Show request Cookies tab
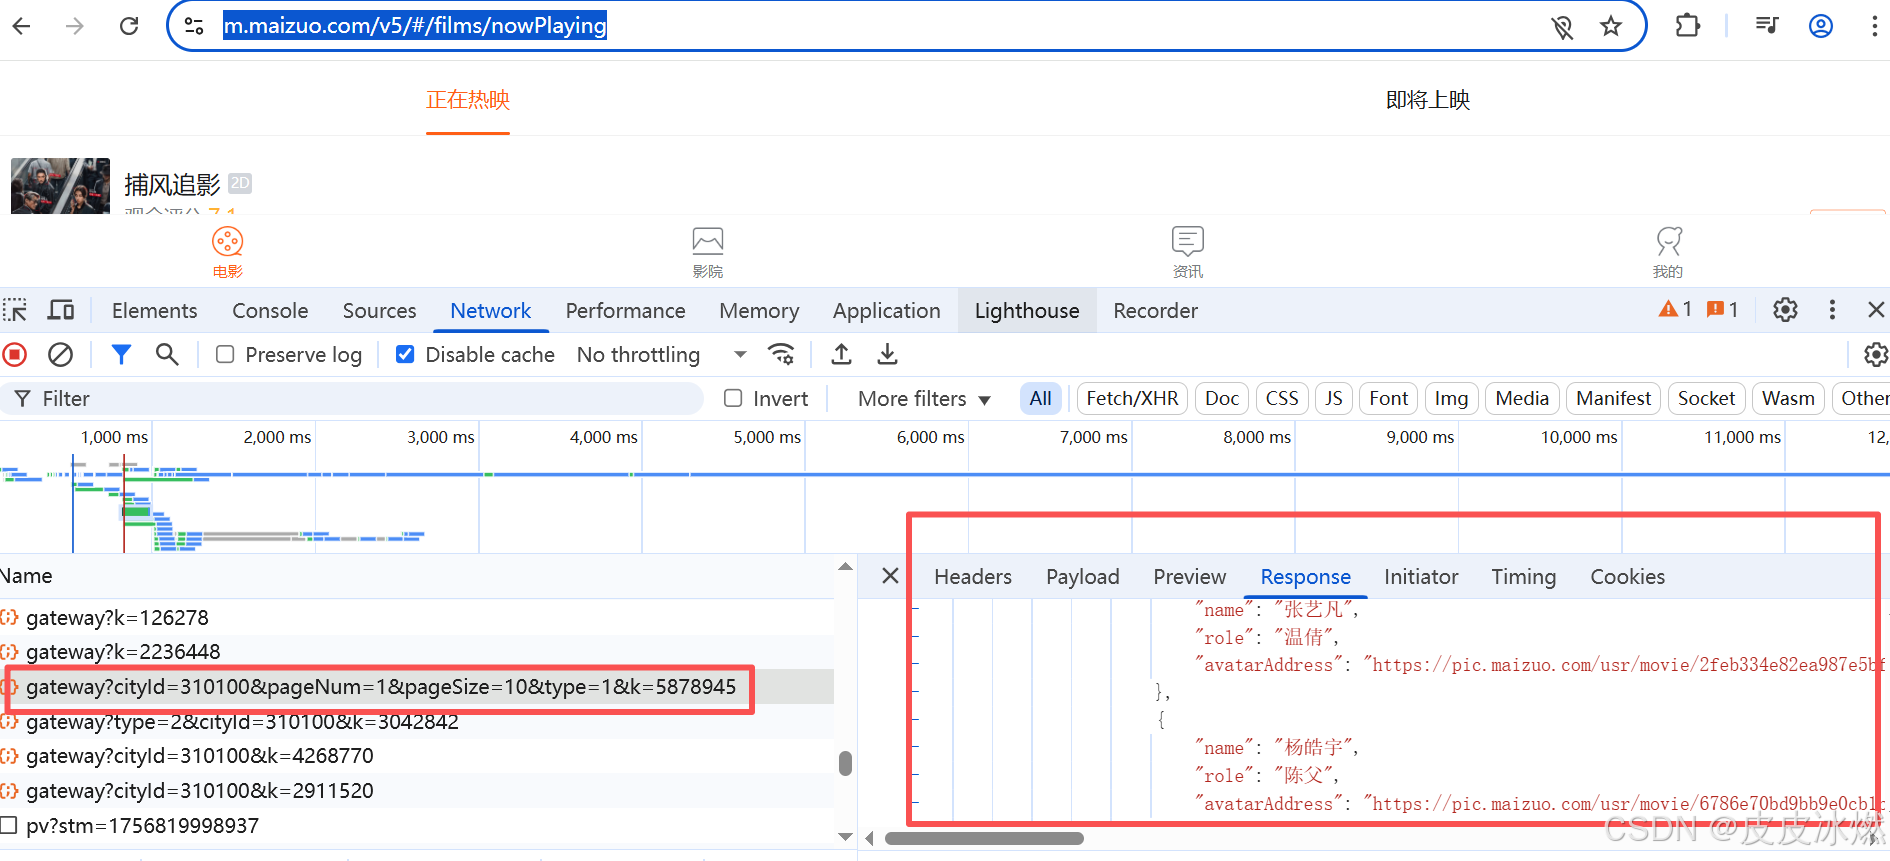1890x861 pixels. [x=1627, y=577]
